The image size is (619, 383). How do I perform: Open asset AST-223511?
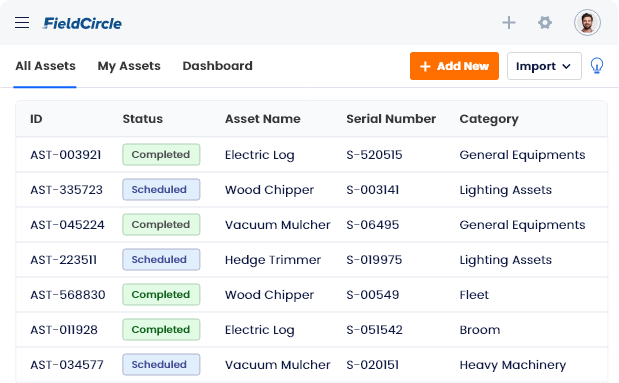(x=64, y=260)
